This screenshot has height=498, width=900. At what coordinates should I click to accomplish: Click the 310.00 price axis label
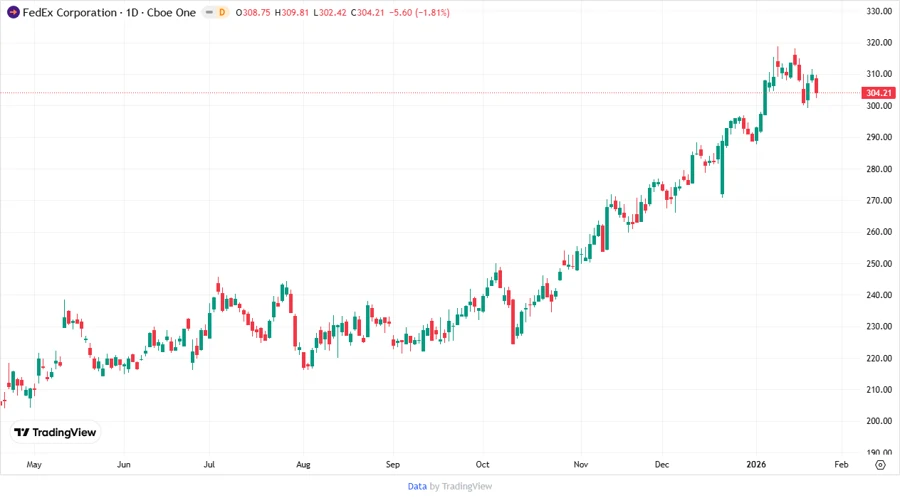(x=879, y=74)
